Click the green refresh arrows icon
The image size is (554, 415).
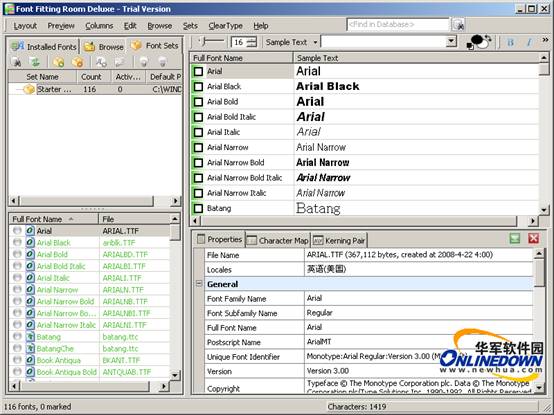pos(35,62)
